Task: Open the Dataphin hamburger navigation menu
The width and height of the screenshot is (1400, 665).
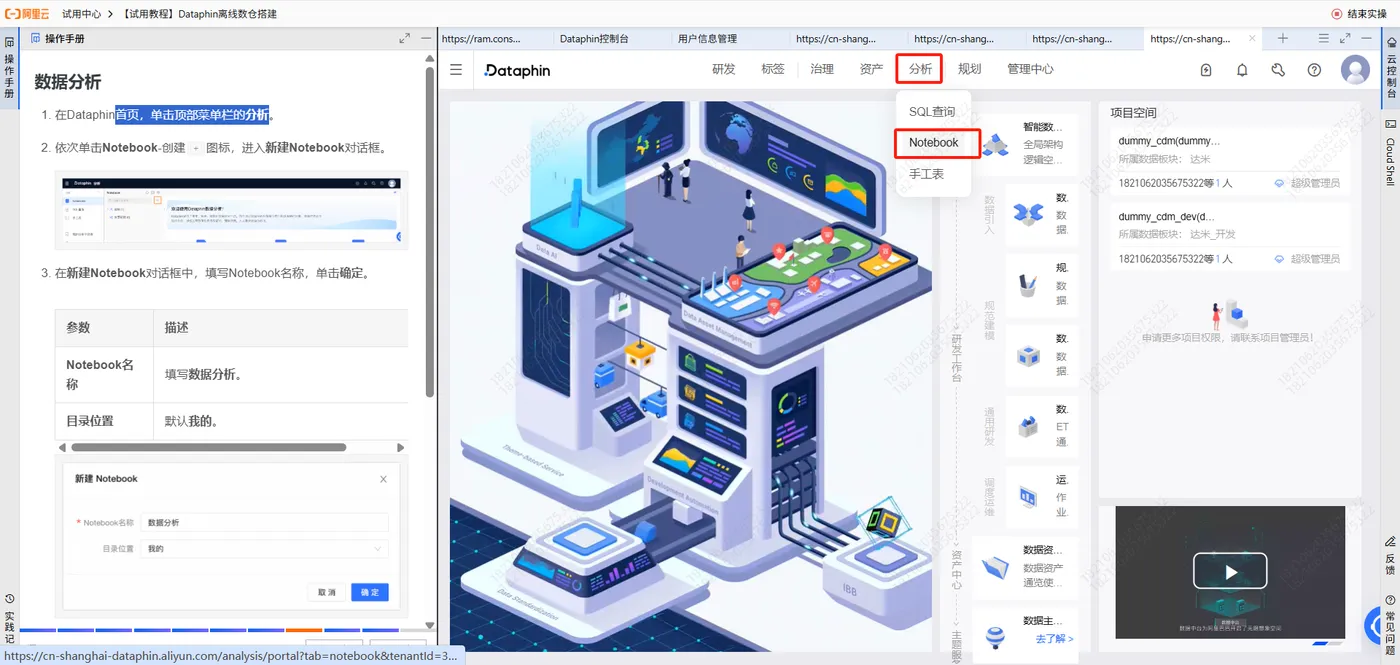Action: pyautogui.click(x=456, y=70)
